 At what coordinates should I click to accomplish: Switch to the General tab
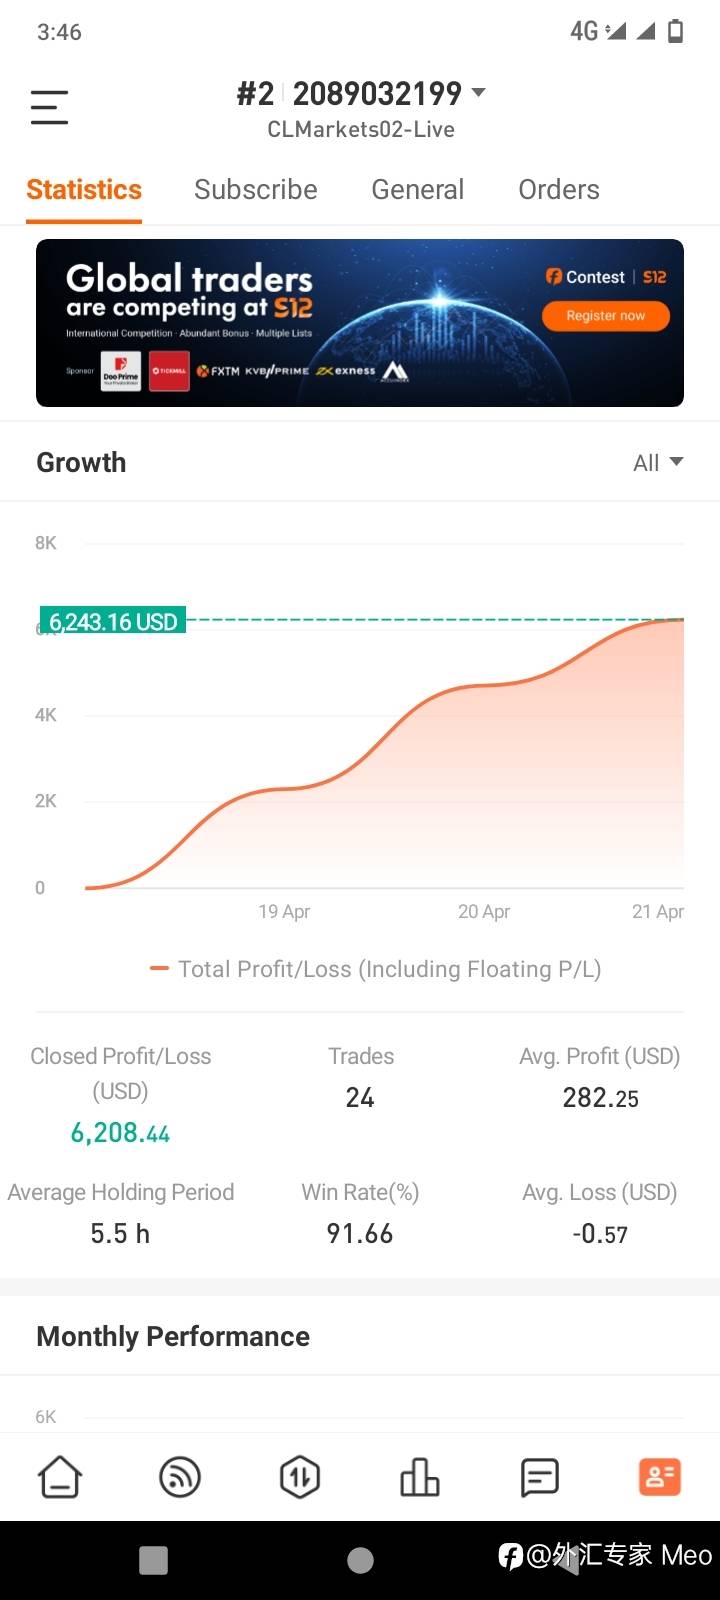point(417,190)
